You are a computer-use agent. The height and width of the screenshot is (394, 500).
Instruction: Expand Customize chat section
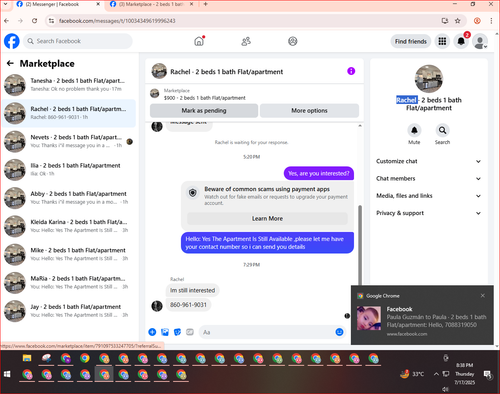click(x=429, y=161)
